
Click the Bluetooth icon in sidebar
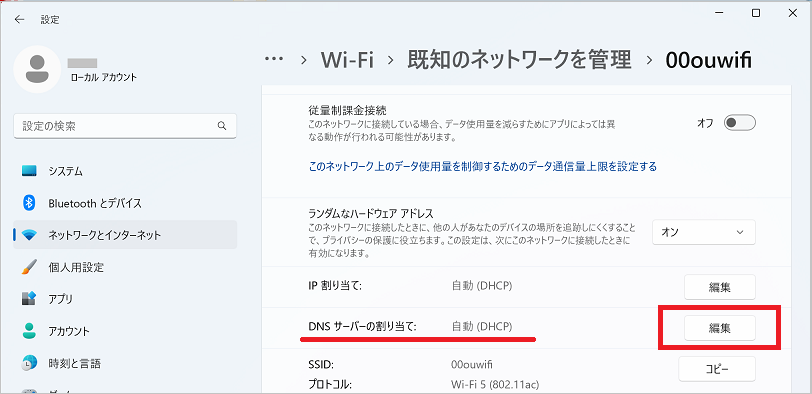[30, 203]
